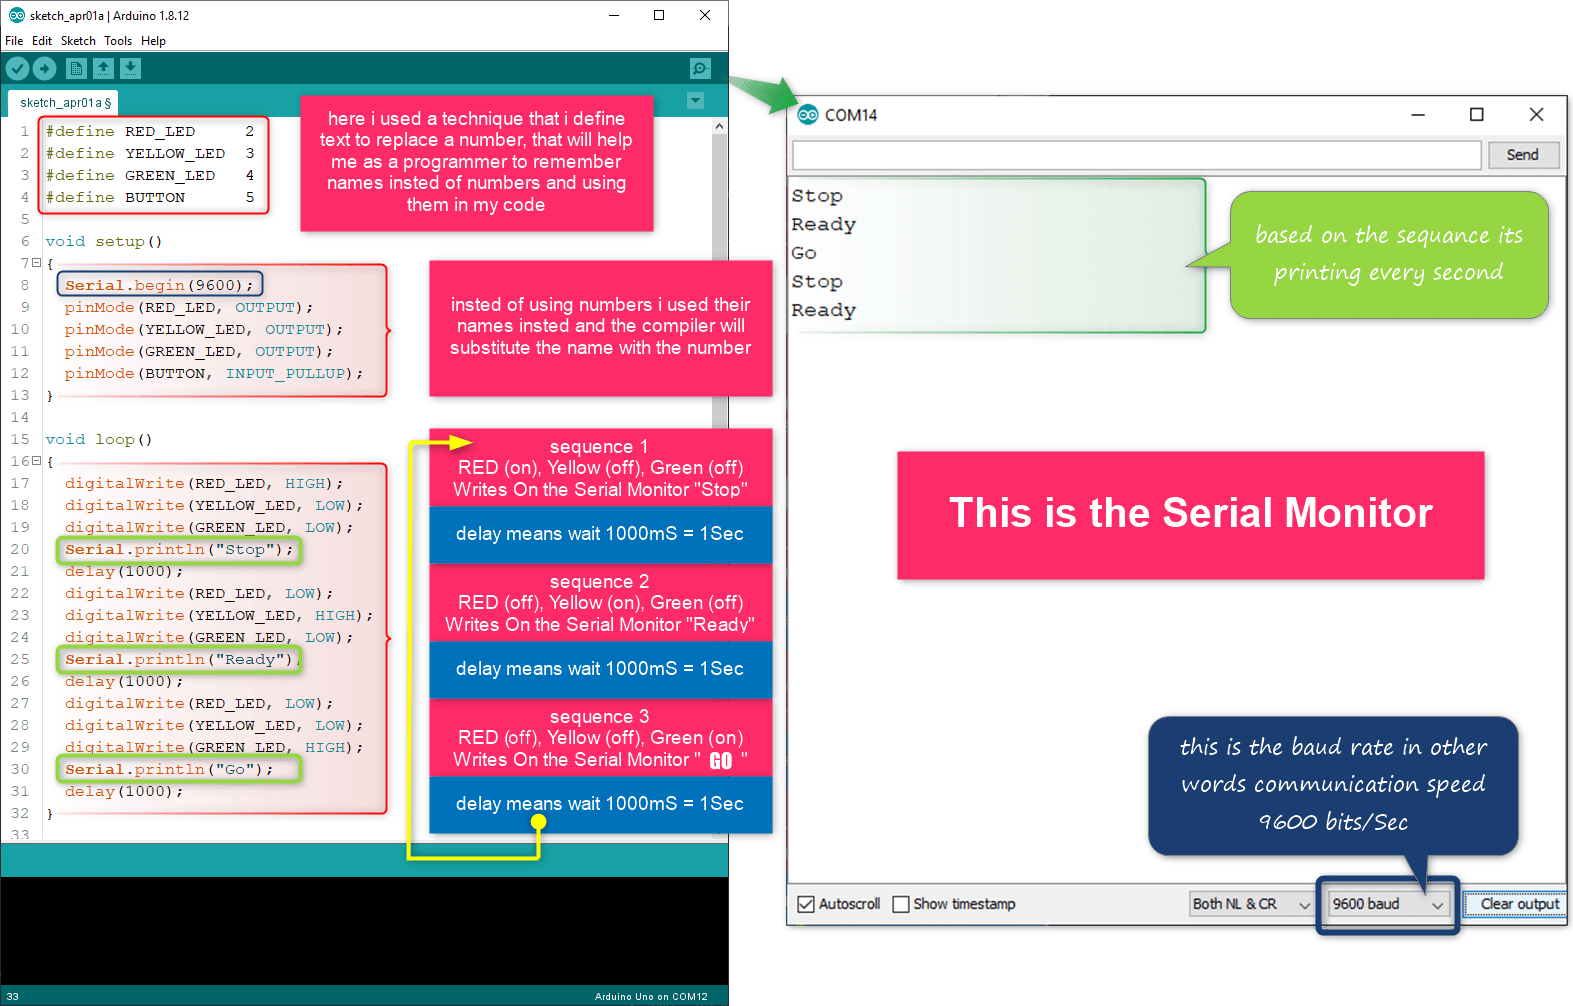1573x1006 pixels.
Task: Toggle the Autoscroll checkbox
Action: click(806, 904)
